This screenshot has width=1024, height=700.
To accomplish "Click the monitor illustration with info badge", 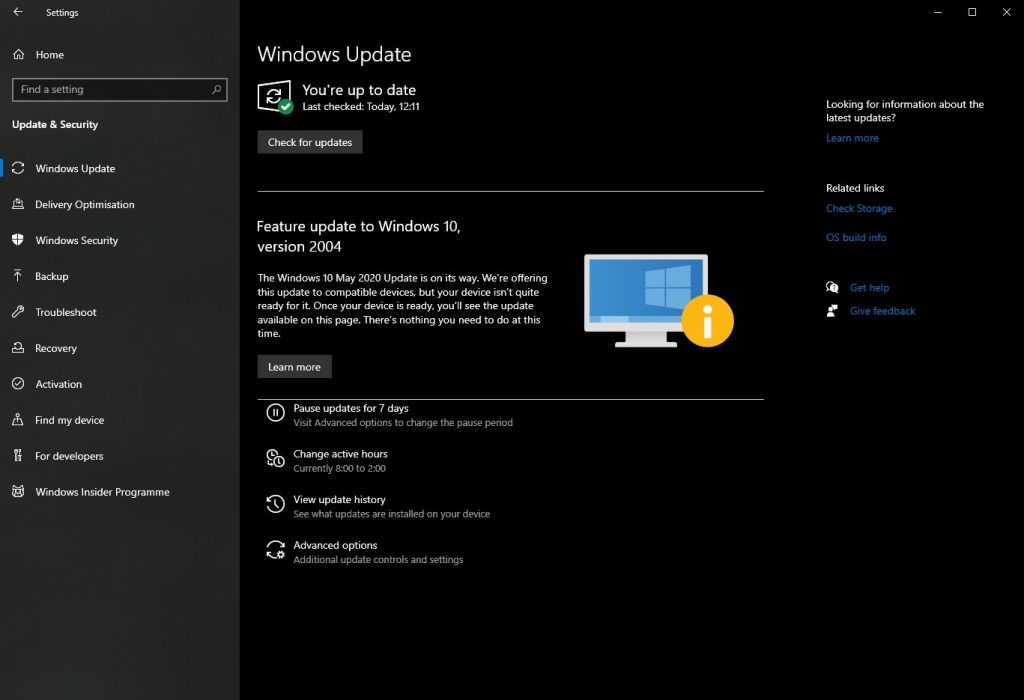I will click(658, 300).
